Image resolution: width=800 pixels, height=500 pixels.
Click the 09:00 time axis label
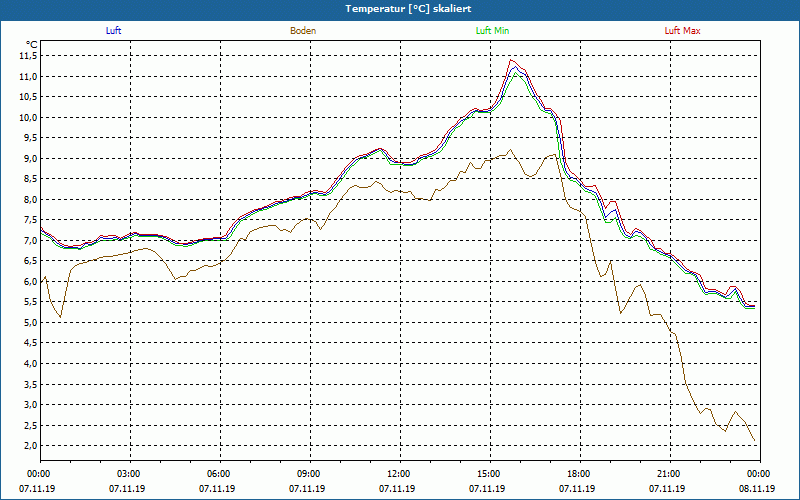(310, 474)
